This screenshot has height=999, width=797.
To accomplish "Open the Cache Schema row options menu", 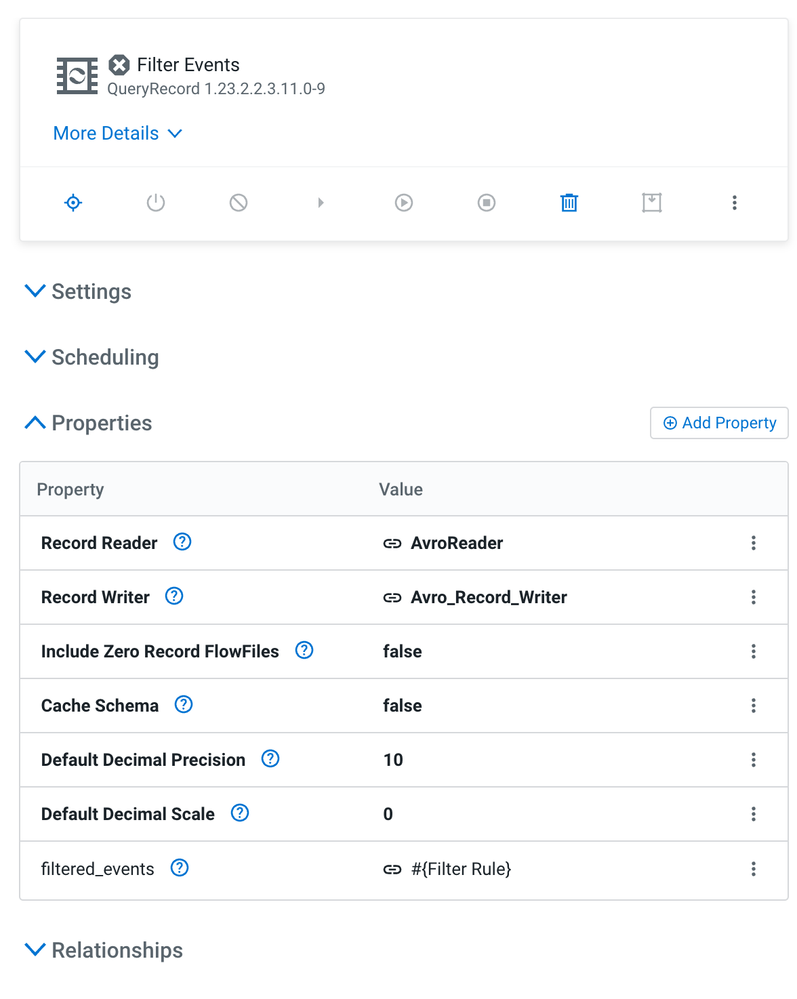I will click(x=753, y=705).
